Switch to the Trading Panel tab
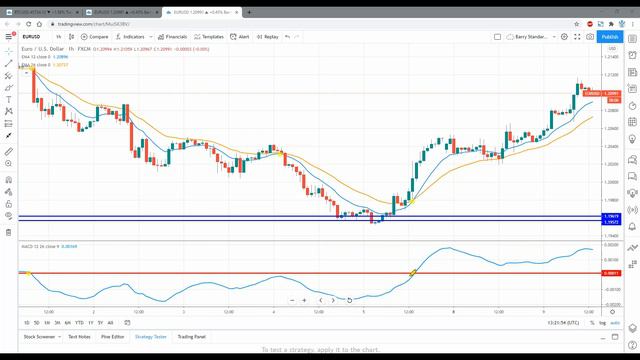640x360 pixels. [x=191, y=337]
